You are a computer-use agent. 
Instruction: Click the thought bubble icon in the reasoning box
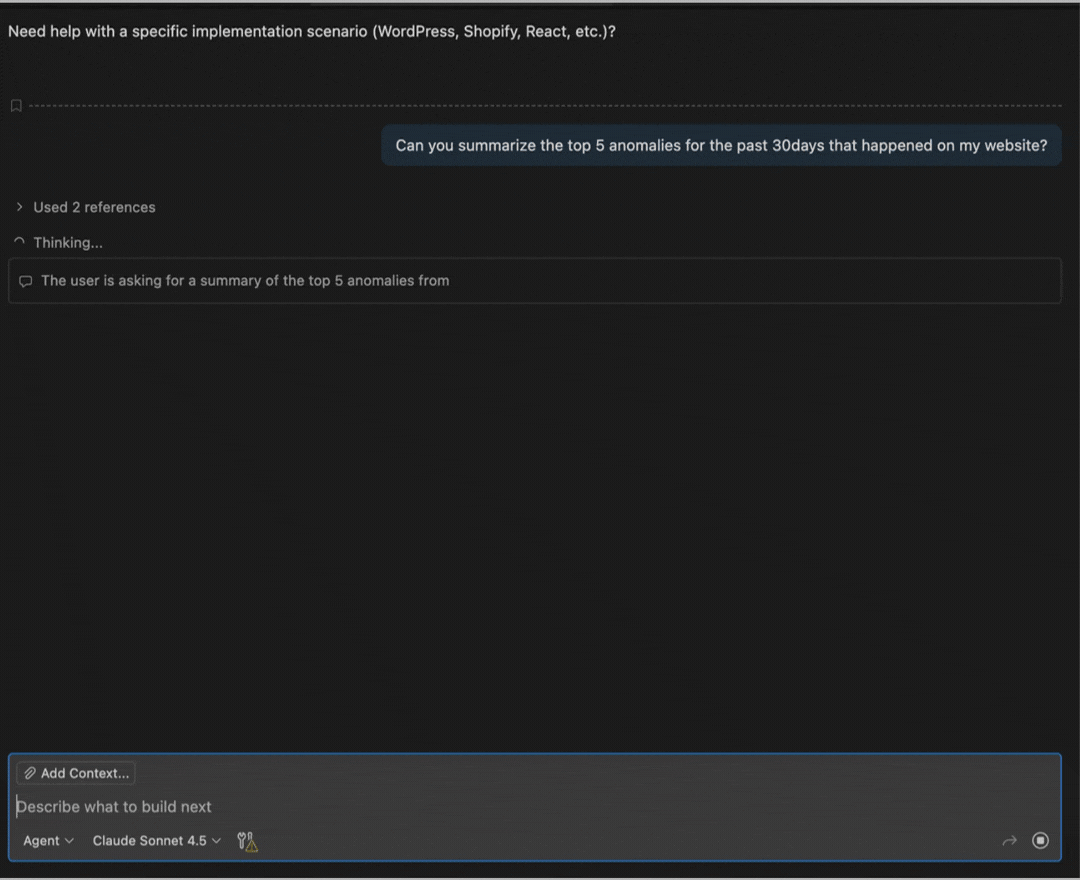[26, 281]
